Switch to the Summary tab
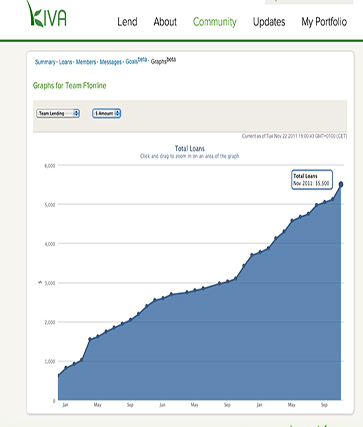 (45, 62)
